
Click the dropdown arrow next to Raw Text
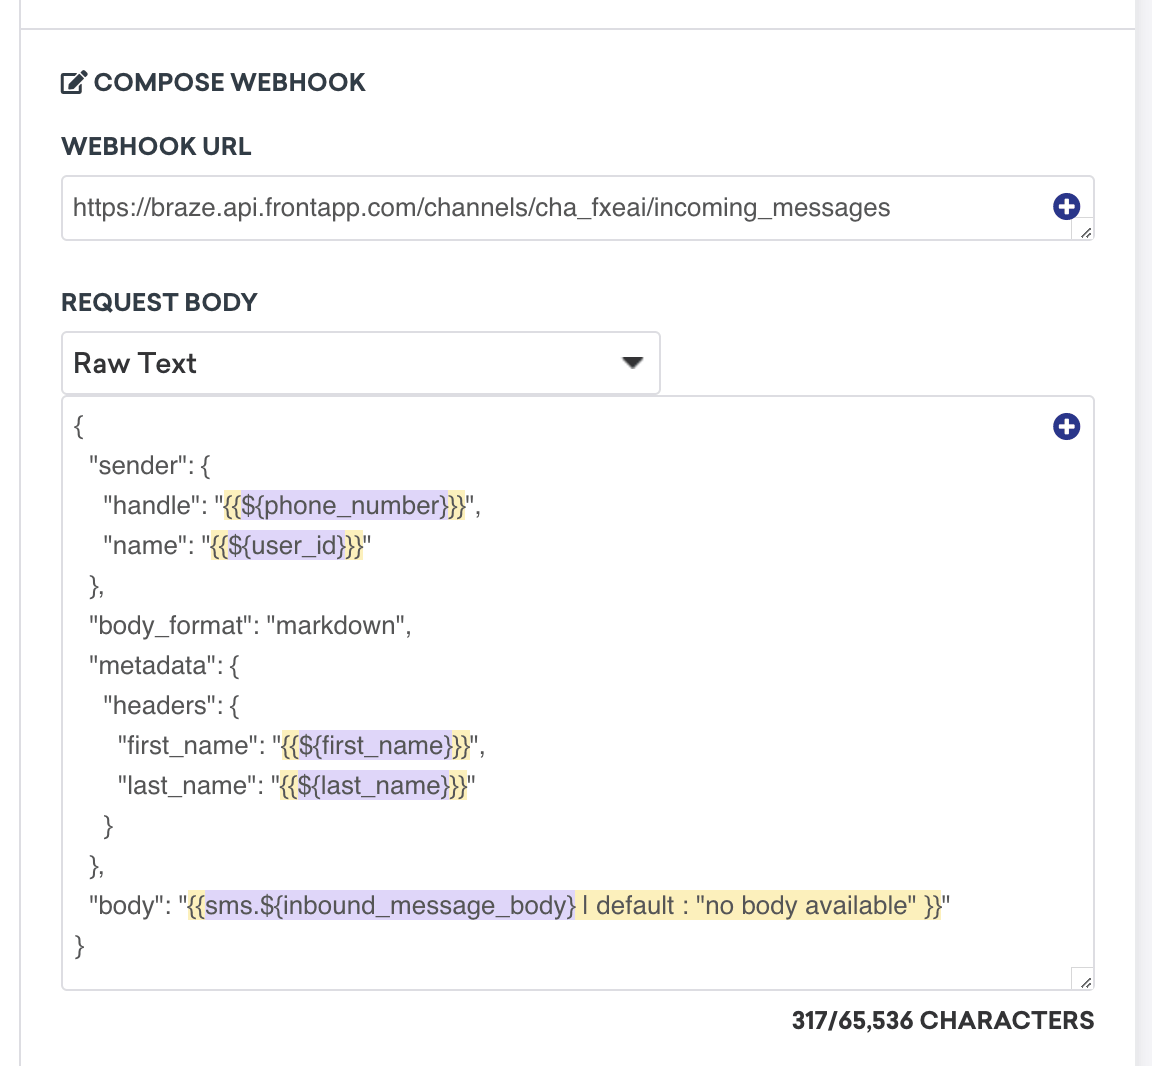click(x=632, y=363)
